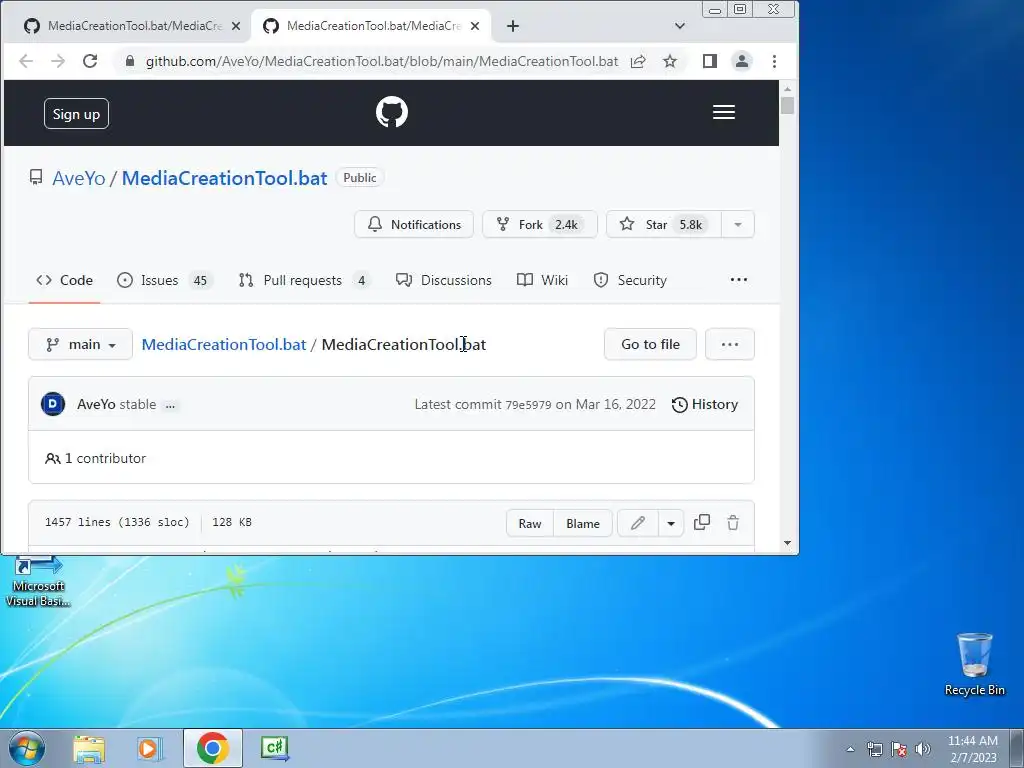
Task: Click Chrome icon in the taskbar
Action: pyautogui.click(x=213, y=748)
